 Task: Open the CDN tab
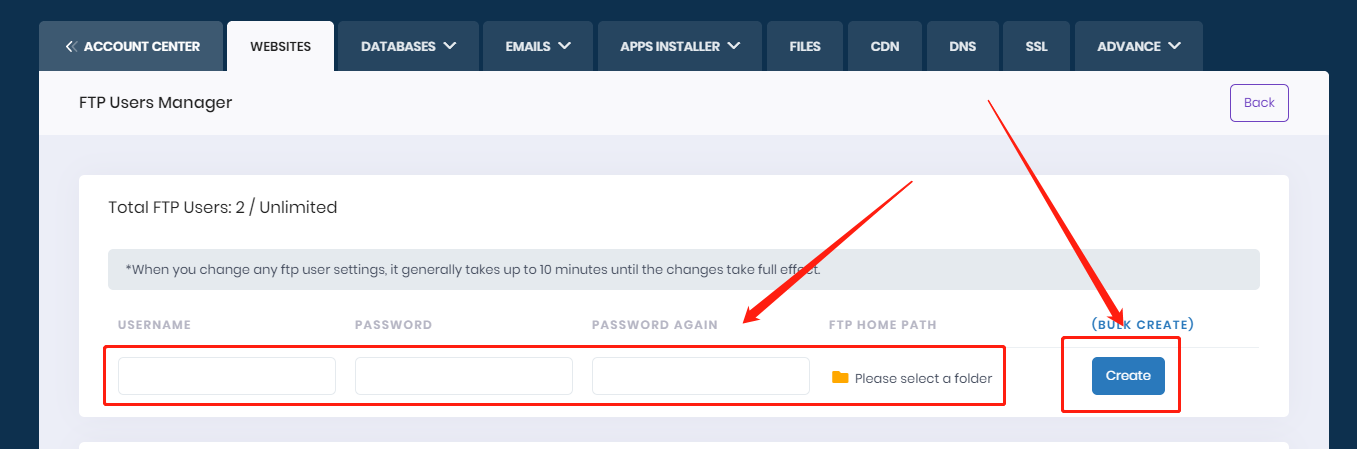(885, 46)
